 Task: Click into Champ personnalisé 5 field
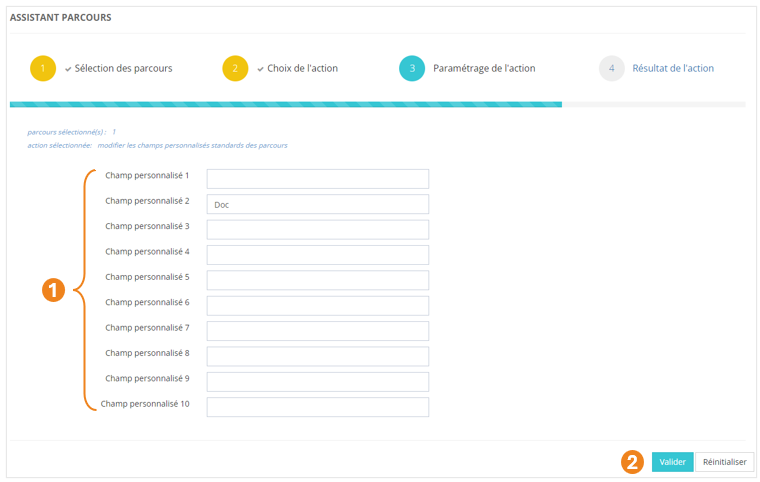317,280
